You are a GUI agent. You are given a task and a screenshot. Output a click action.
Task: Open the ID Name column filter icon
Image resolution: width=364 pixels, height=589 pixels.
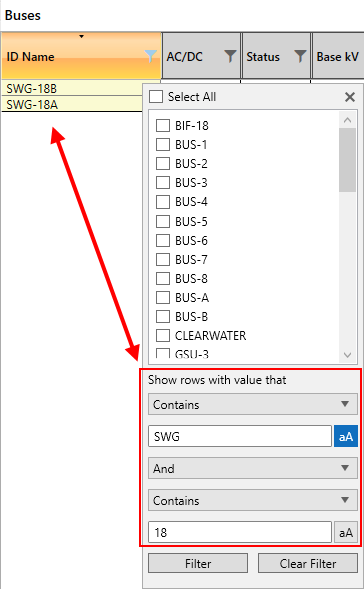pyautogui.click(x=151, y=56)
